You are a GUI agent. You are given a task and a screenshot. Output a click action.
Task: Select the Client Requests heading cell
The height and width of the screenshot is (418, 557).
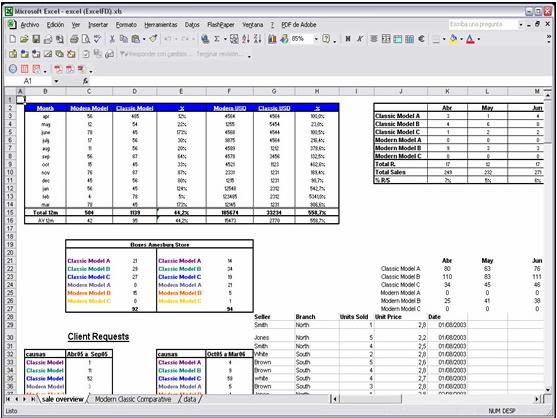click(98, 336)
